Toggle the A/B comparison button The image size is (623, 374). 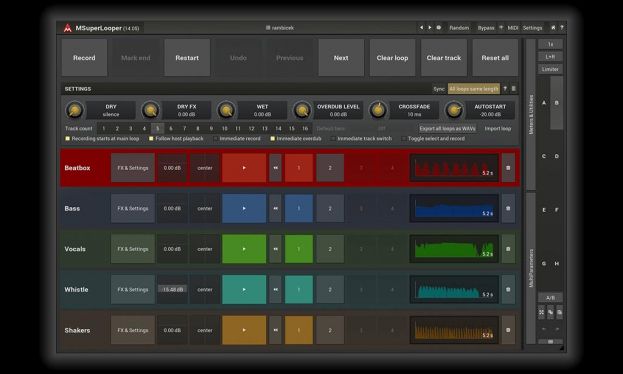click(550, 297)
